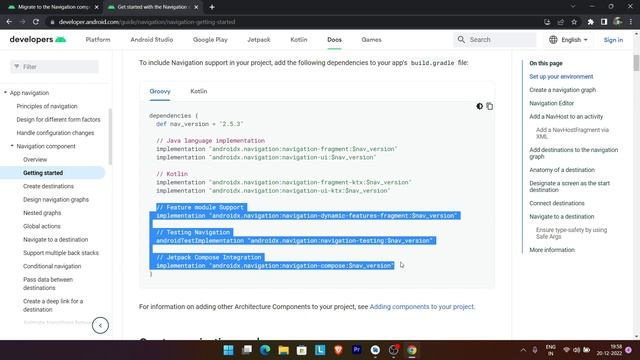Close the 'Get started with the Navigation' tab
The width and height of the screenshot is (640, 360).
click(196, 7)
